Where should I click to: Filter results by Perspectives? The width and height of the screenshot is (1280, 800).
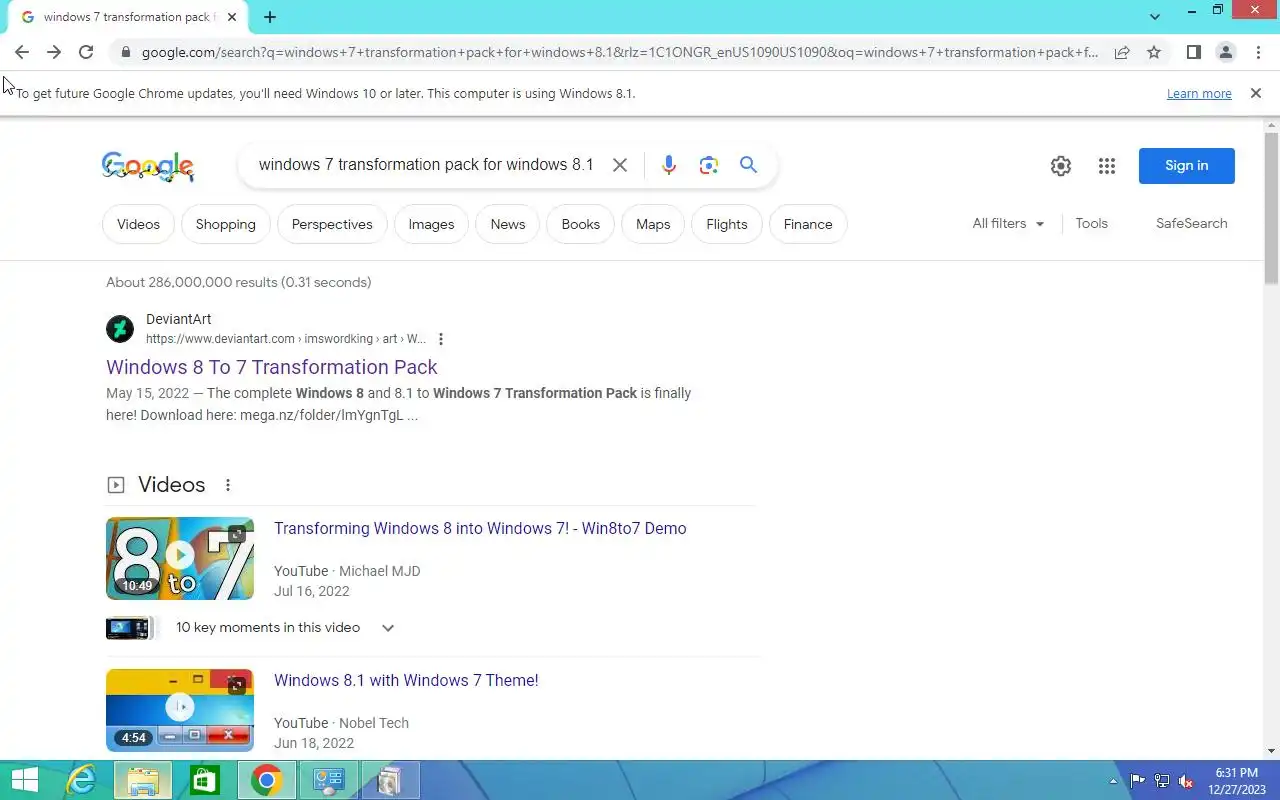[332, 224]
